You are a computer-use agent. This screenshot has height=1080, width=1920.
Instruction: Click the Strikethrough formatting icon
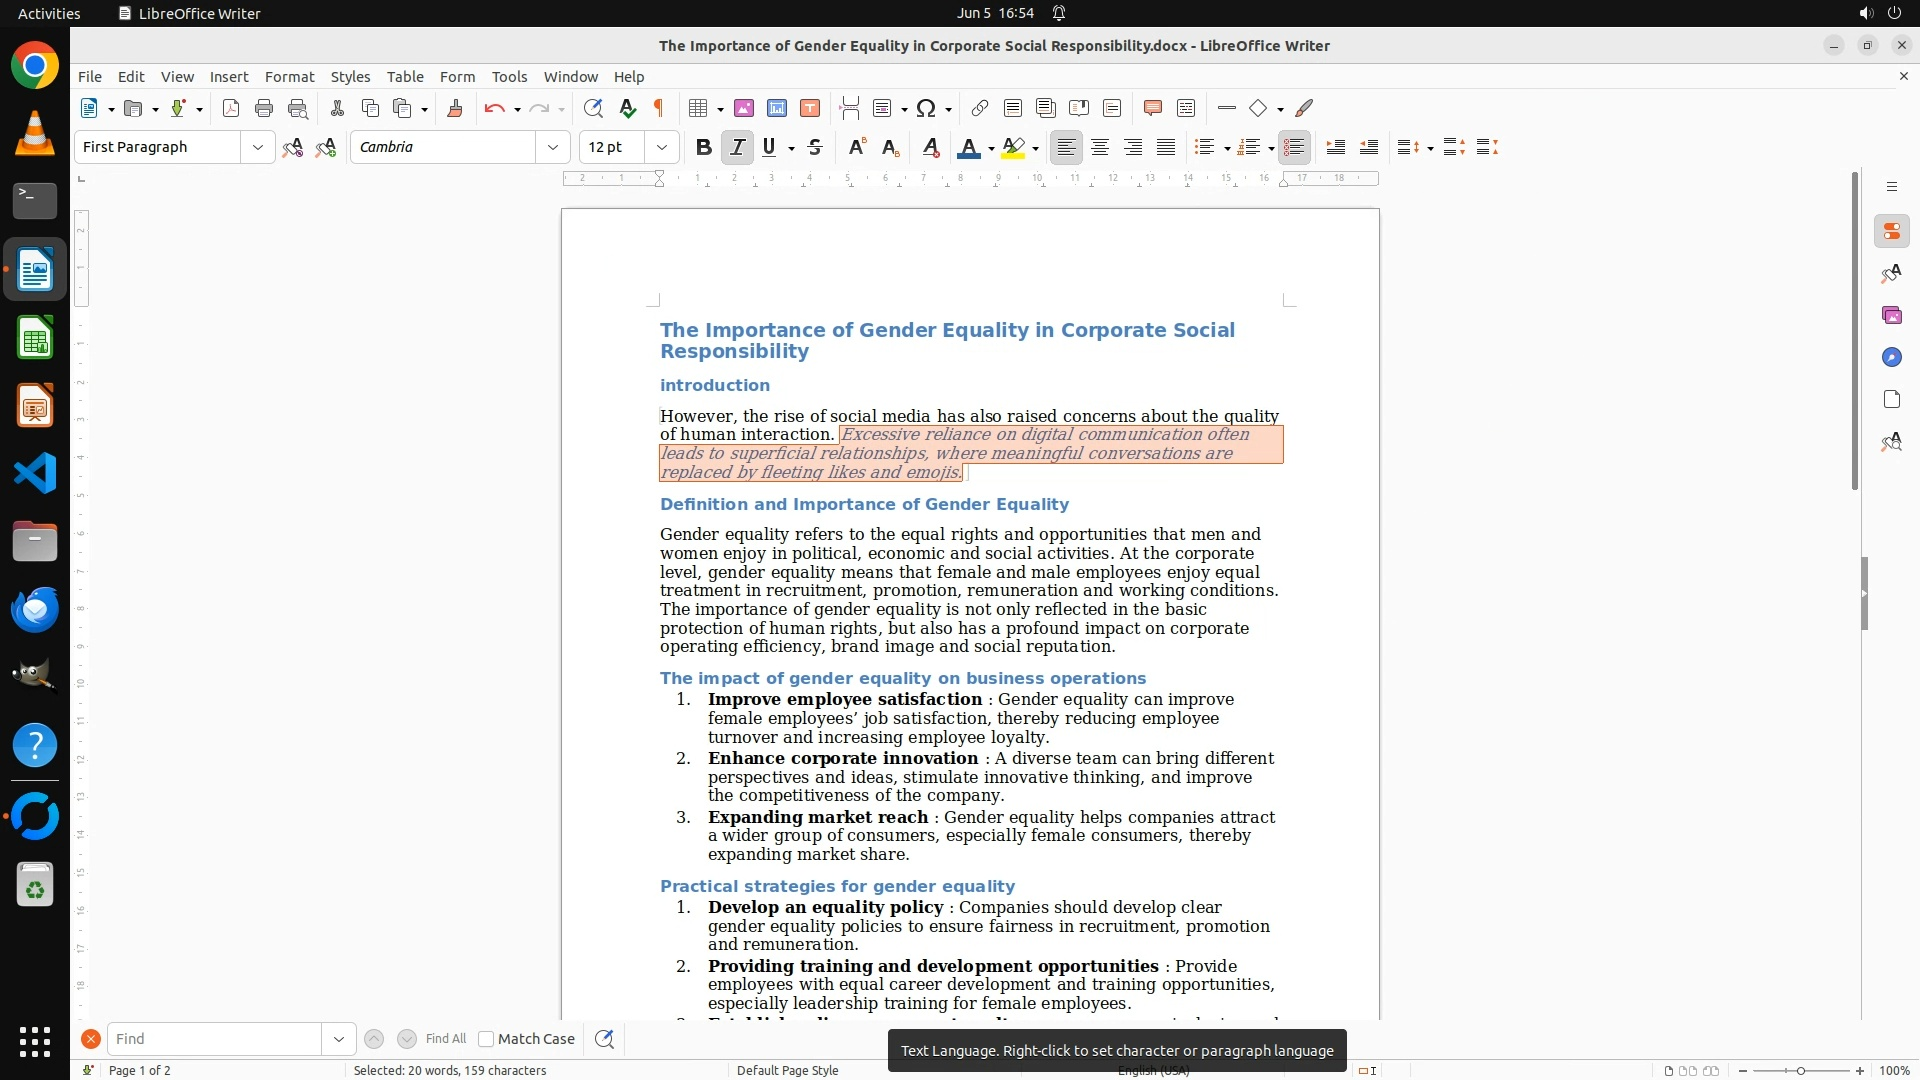click(815, 147)
